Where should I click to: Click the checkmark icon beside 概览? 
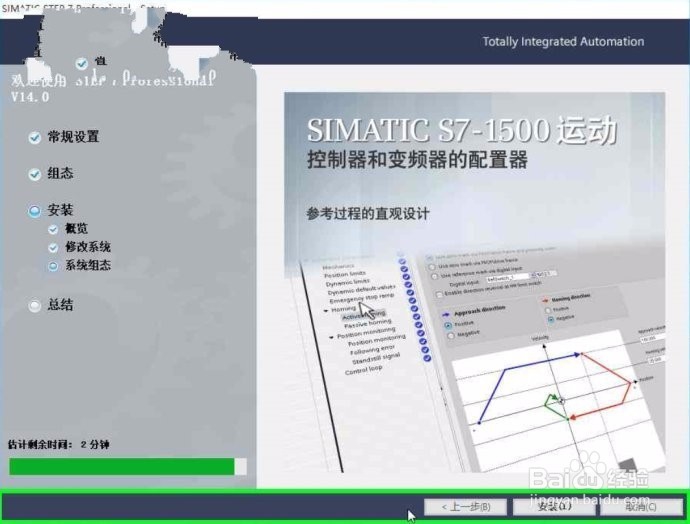pos(53,229)
